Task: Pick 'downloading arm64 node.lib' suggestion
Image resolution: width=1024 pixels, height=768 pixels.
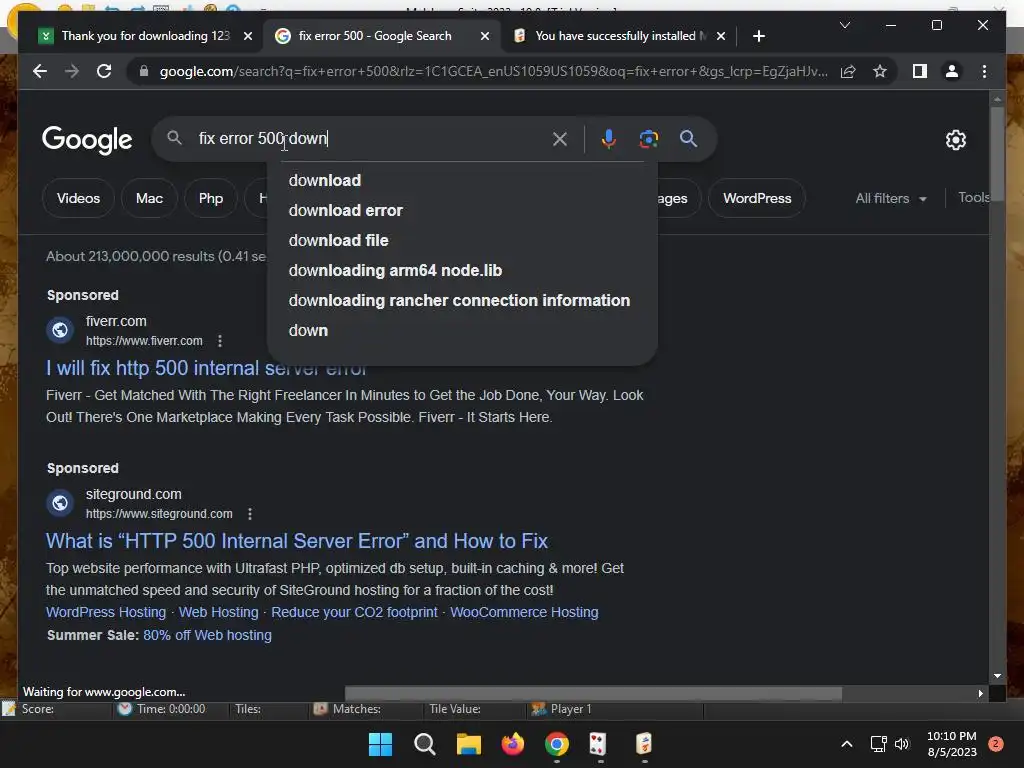Action: point(395,270)
